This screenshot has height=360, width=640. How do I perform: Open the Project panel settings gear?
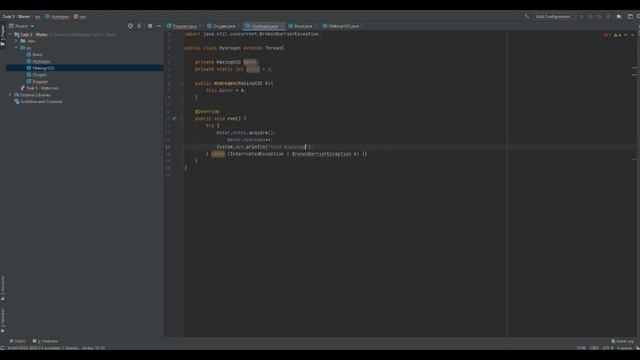(x=150, y=26)
